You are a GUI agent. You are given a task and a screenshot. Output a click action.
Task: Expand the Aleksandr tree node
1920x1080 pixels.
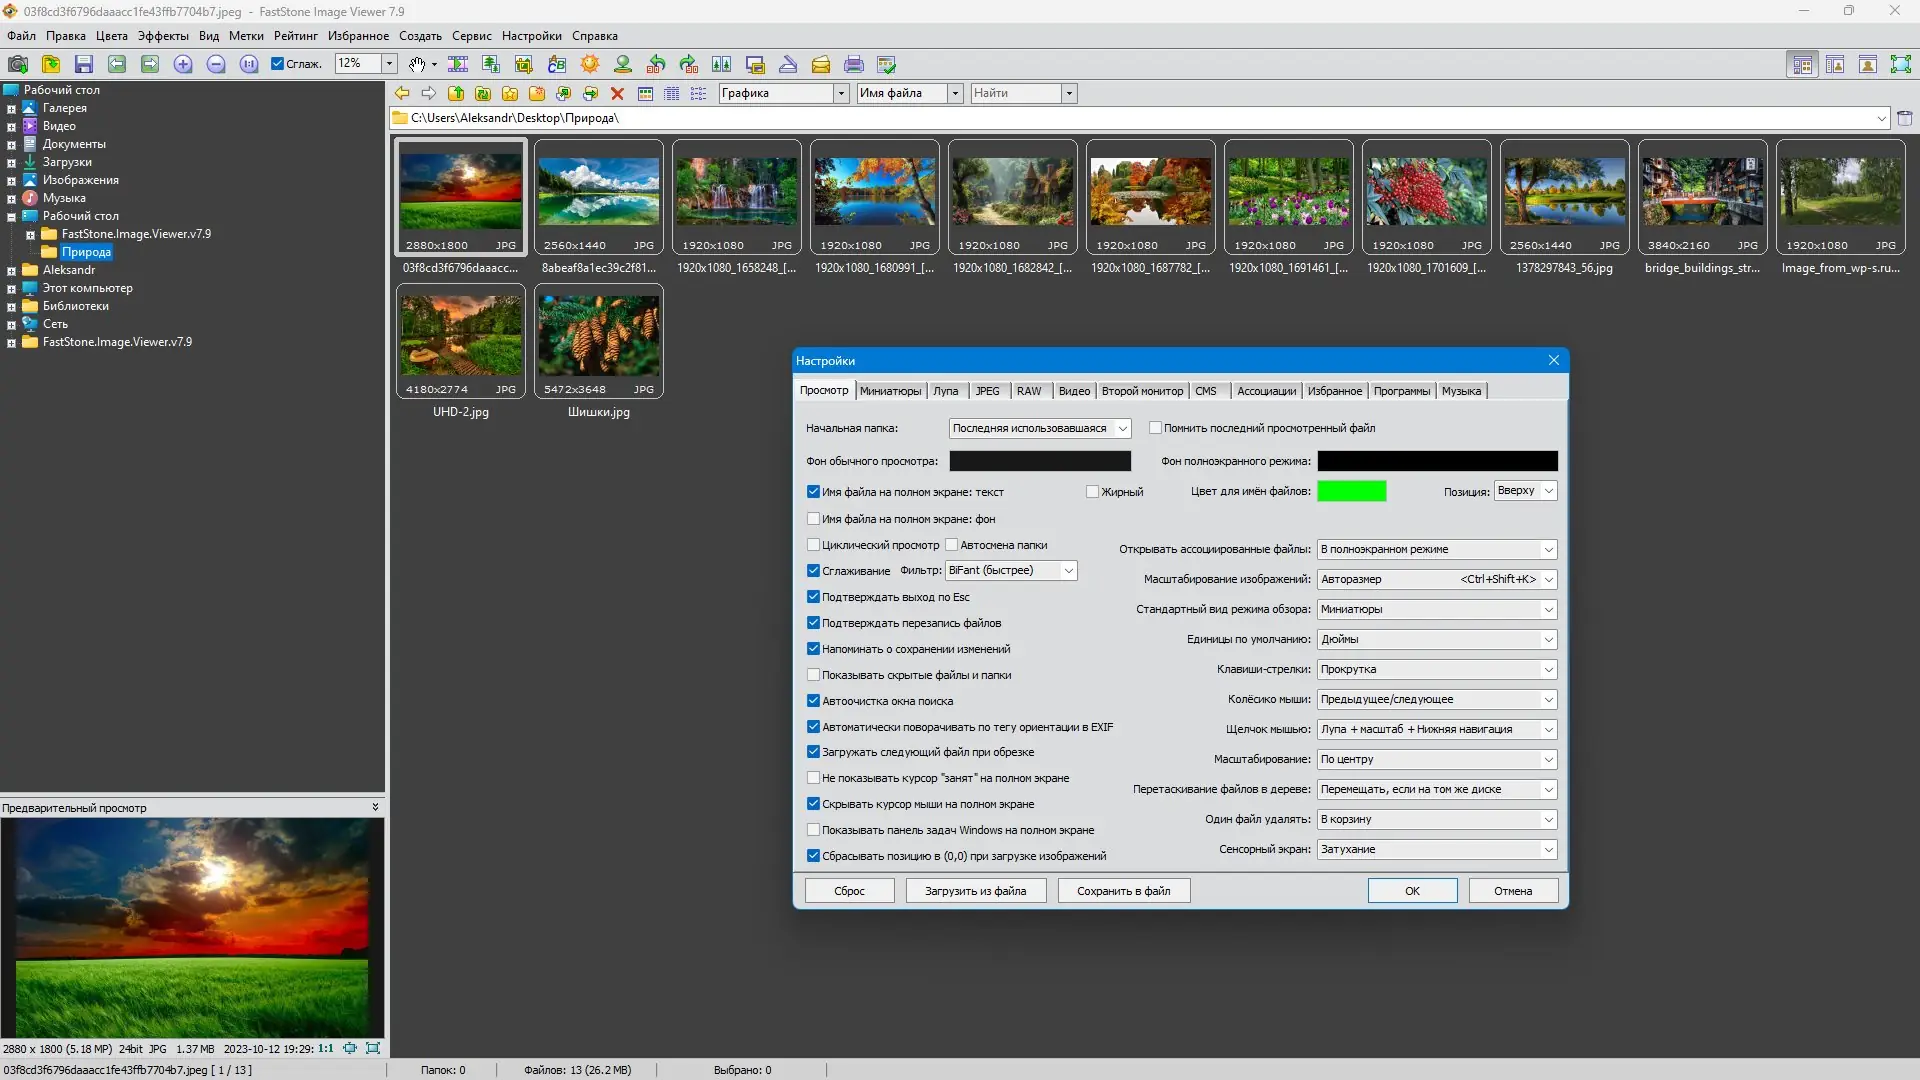[11, 270]
